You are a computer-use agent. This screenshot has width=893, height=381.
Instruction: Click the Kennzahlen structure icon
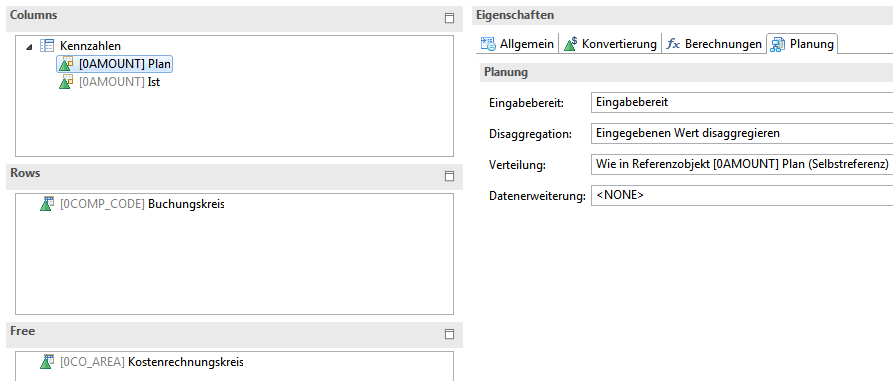click(47, 46)
